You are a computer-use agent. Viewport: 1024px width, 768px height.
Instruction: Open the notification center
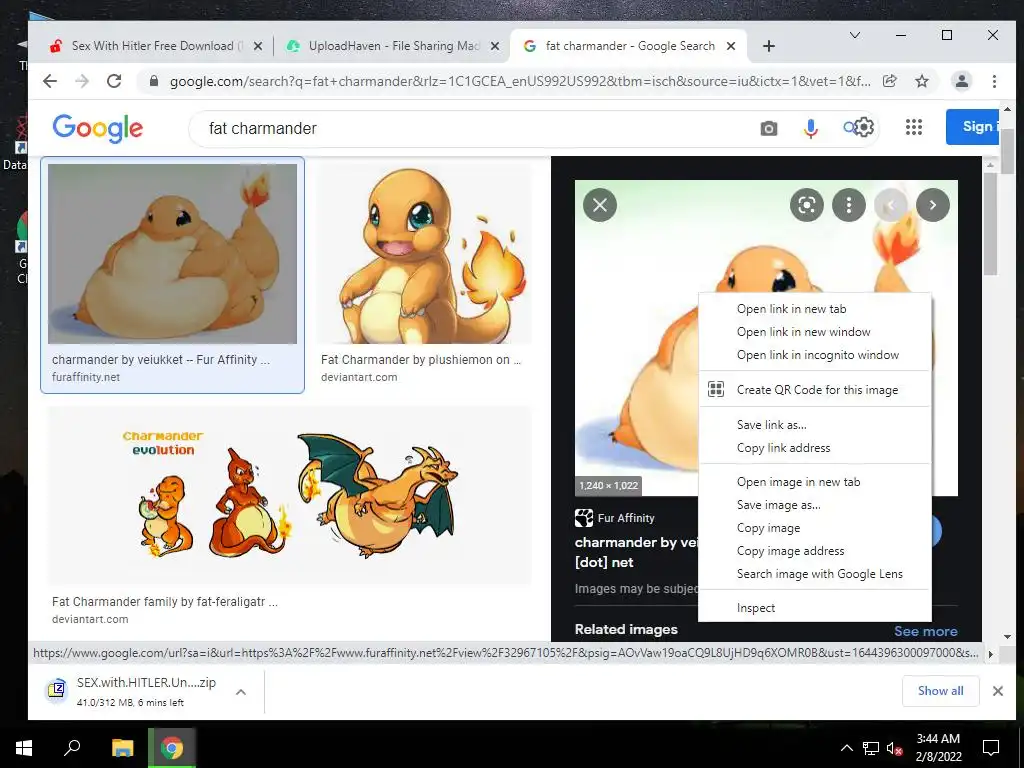tap(991, 748)
